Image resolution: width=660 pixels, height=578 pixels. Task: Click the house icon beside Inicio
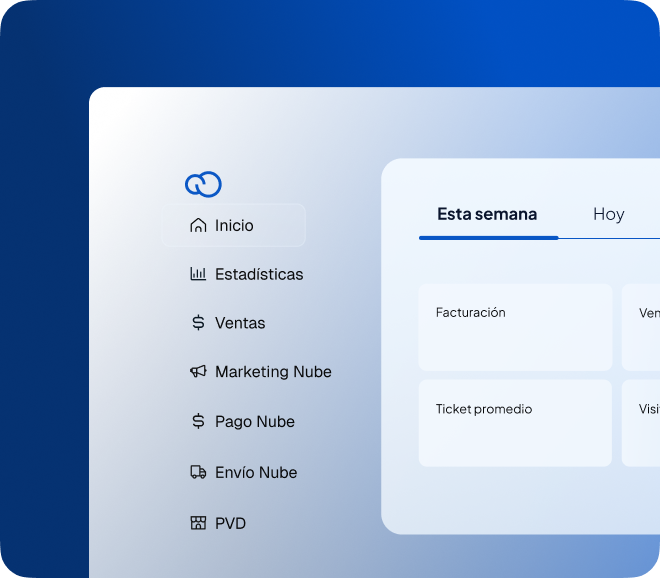click(x=198, y=226)
